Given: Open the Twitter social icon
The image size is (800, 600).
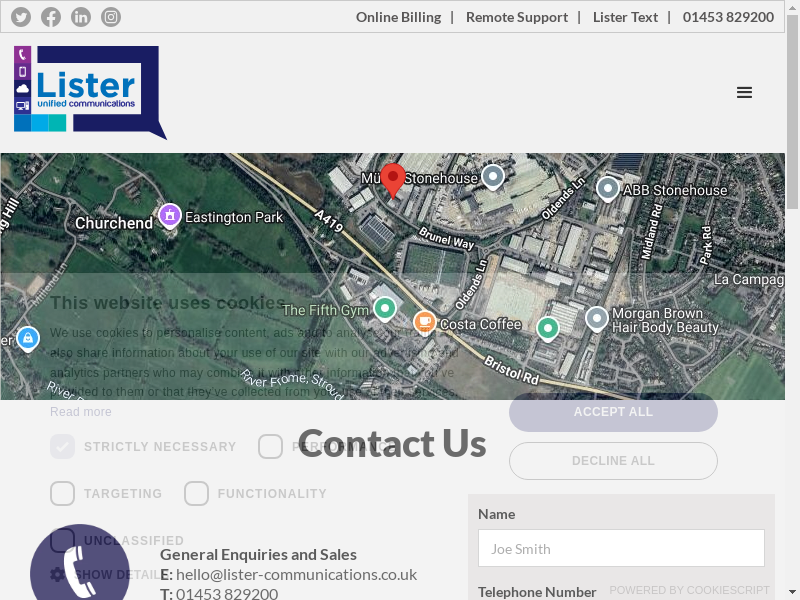Looking at the screenshot, I should tap(21, 17).
